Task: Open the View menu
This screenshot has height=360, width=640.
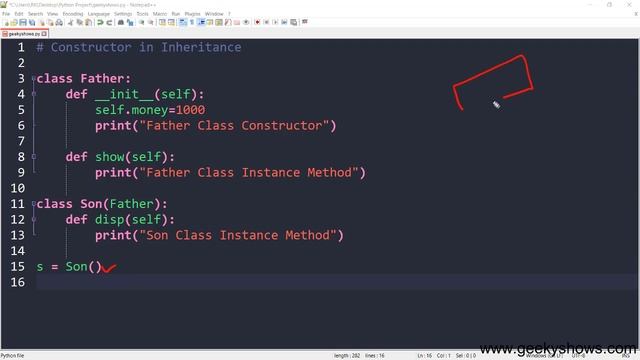Action: coord(52,14)
